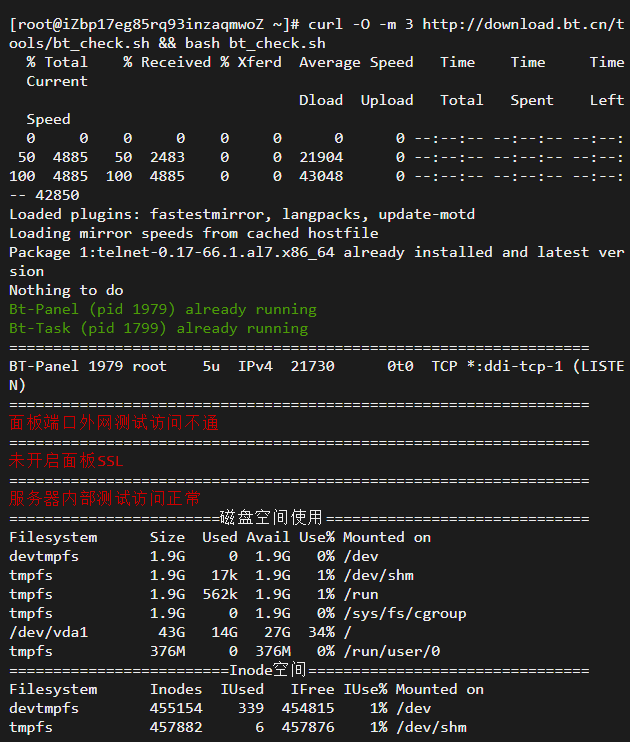Click the red "面板端口外网测试访问不通" warning
The width and height of the screenshot is (630, 742).
tap(114, 423)
